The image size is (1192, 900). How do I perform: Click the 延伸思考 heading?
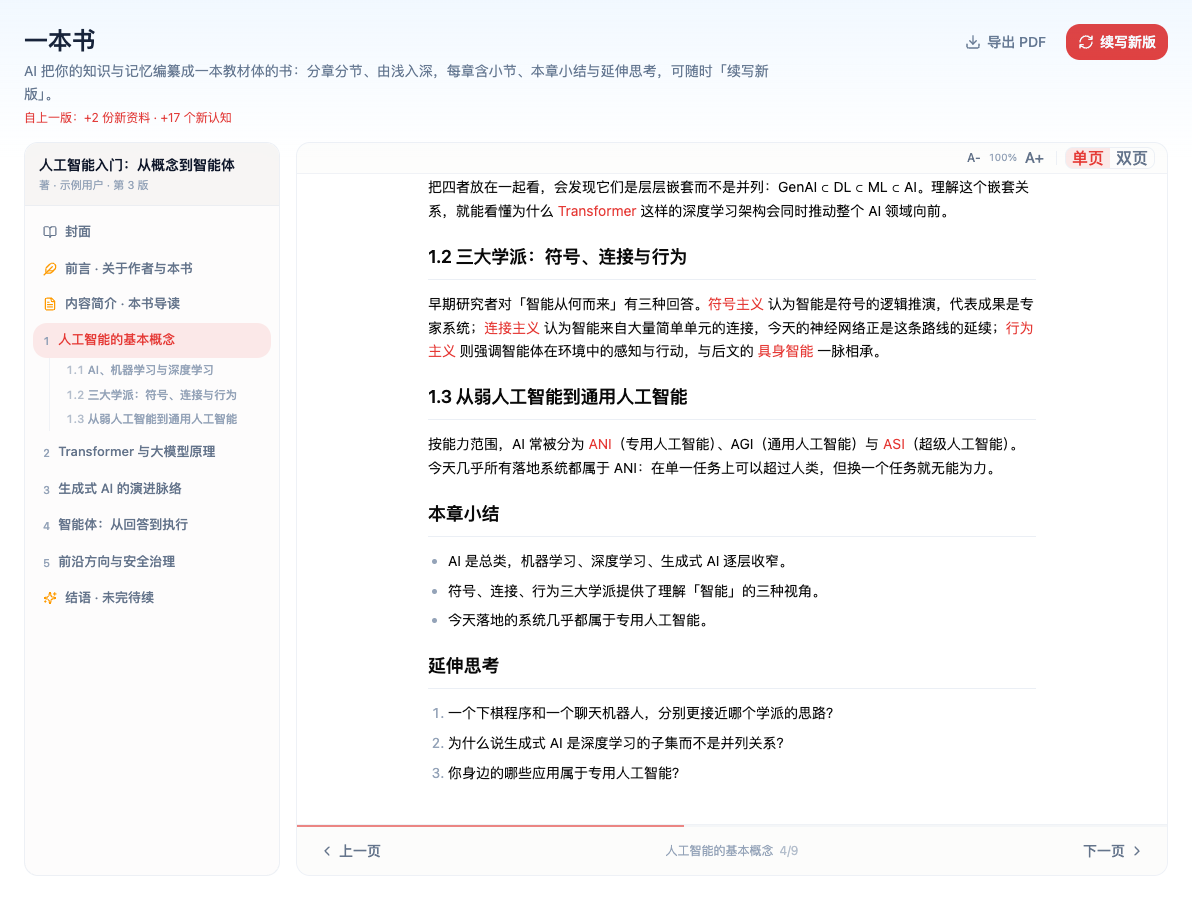[x=464, y=666]
